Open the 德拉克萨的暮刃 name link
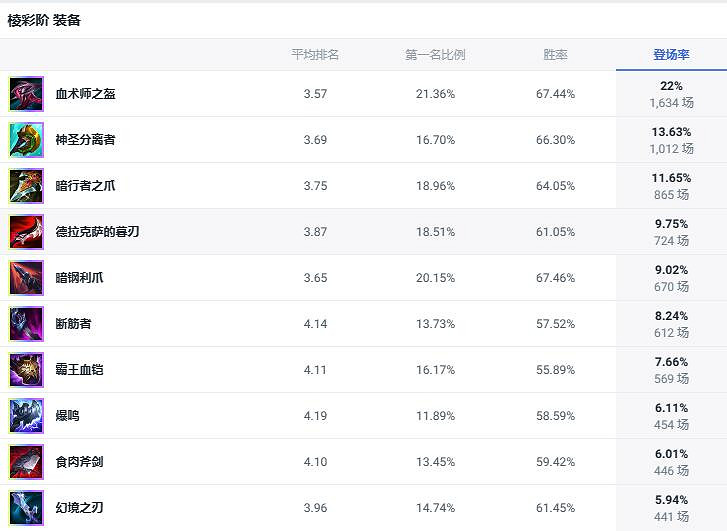 (x=98, y=232)
